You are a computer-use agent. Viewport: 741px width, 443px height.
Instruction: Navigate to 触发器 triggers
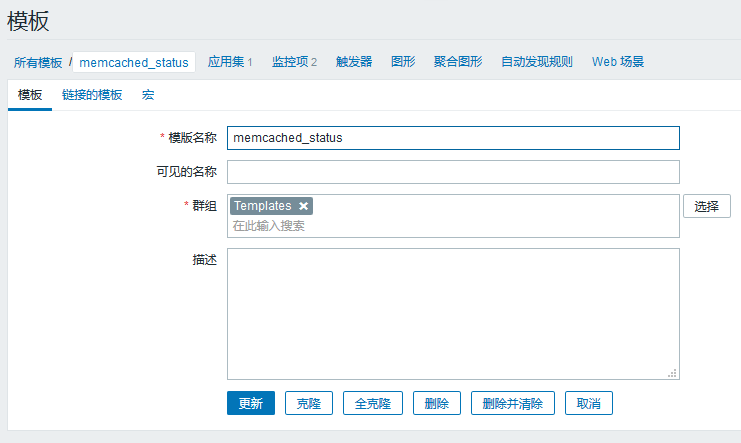(354, 62)
